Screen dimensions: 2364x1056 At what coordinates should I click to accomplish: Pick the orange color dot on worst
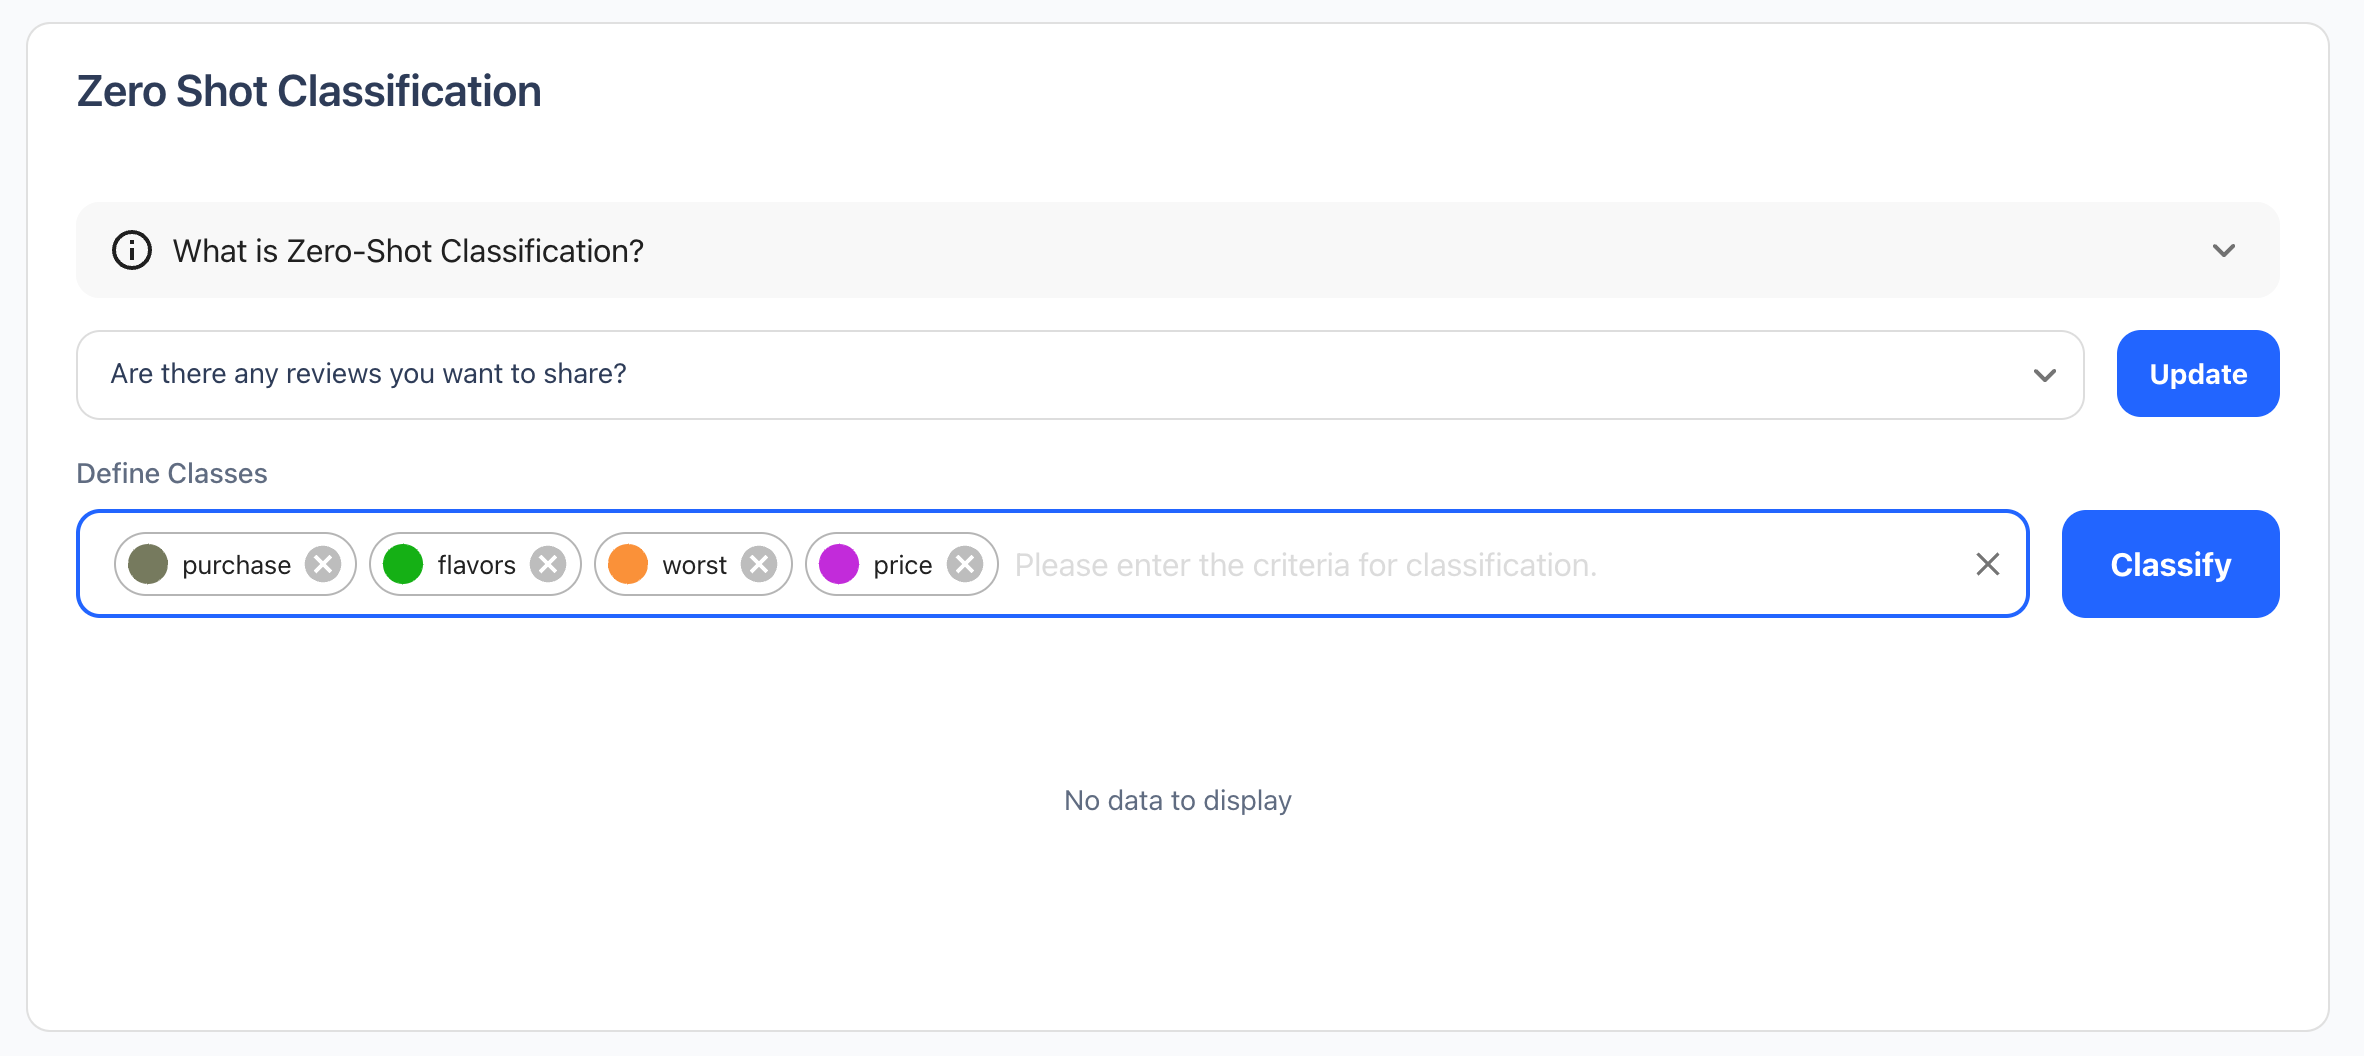628,564
